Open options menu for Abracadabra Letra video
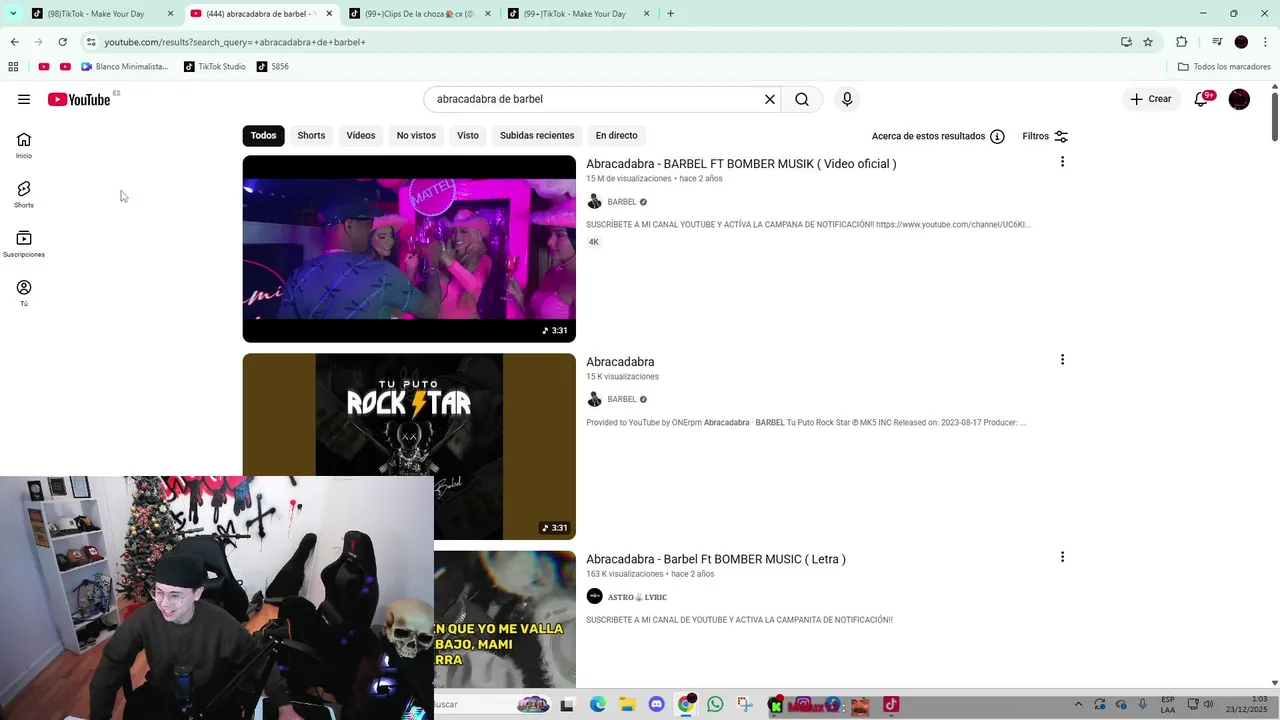Screen dimensions: 1280x720 [1062, 557]
